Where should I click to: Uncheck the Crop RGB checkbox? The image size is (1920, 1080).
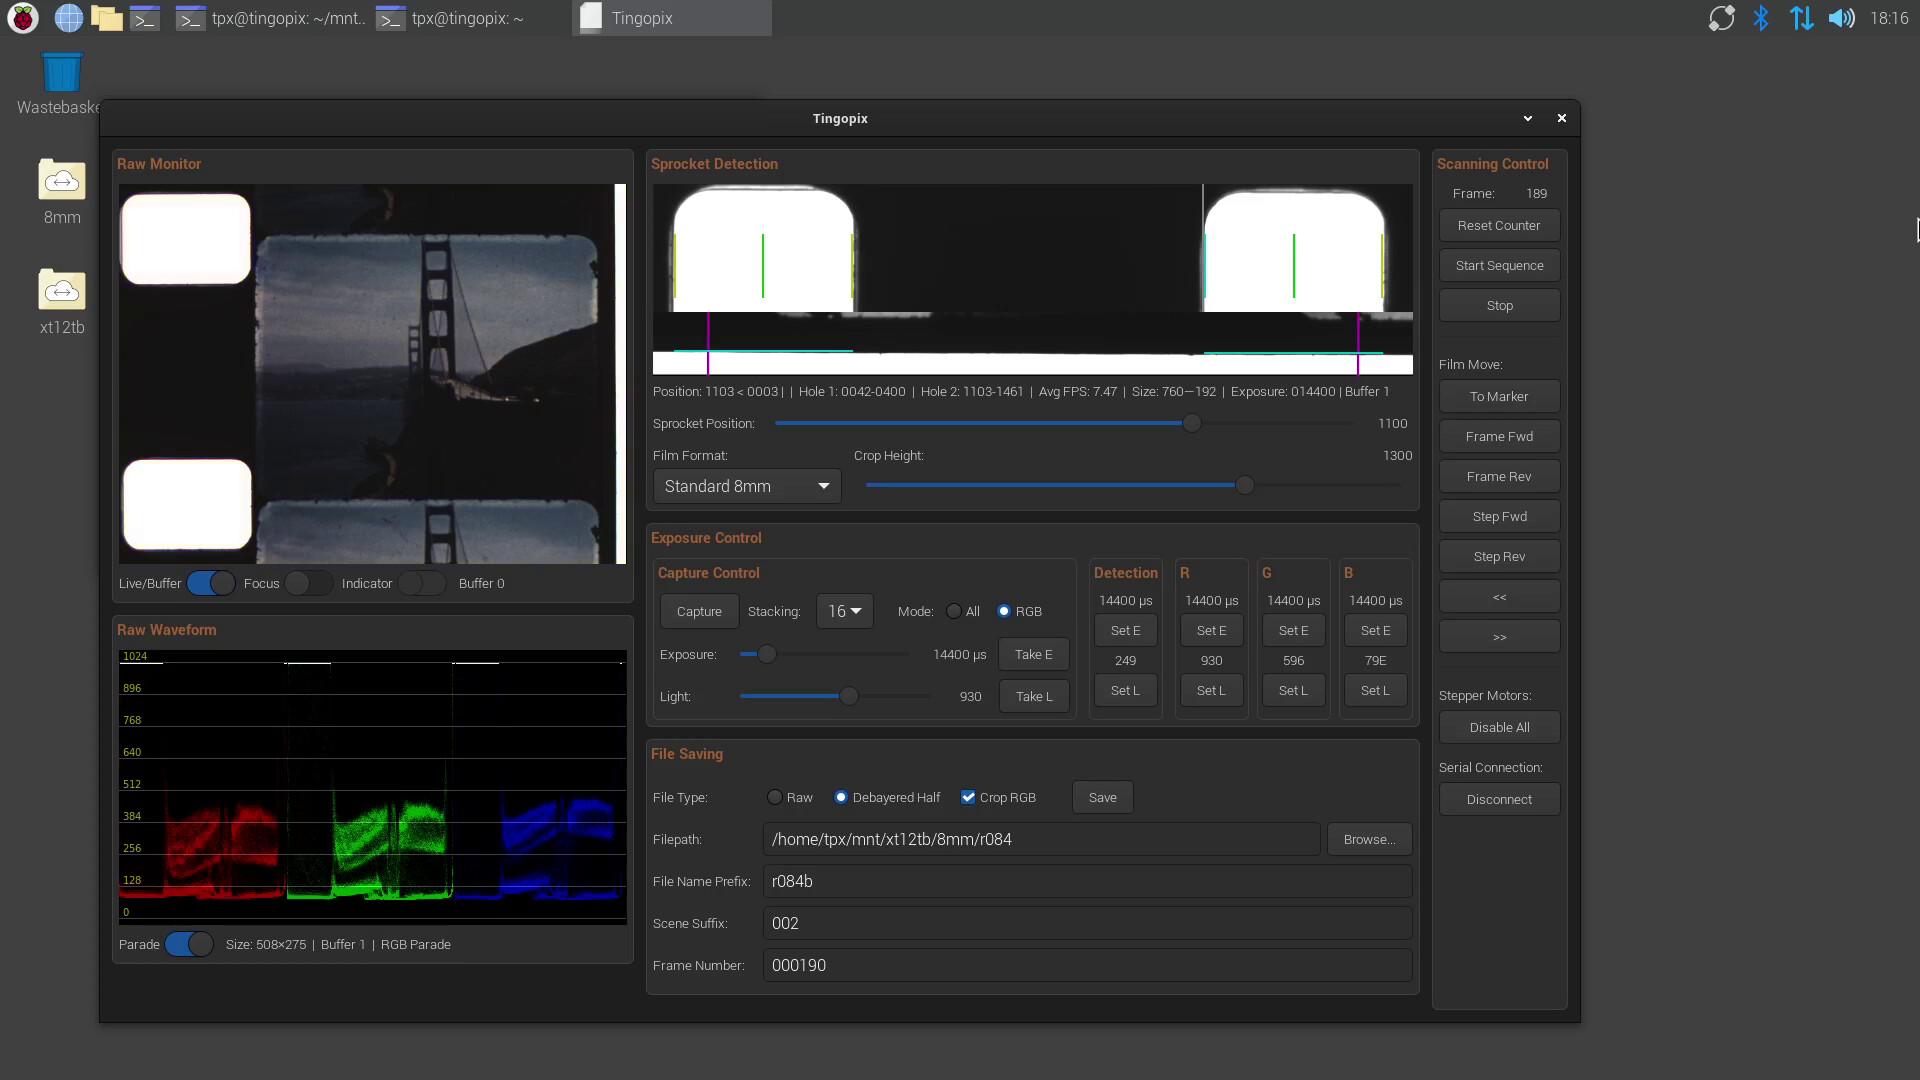[x=968, y=797]
